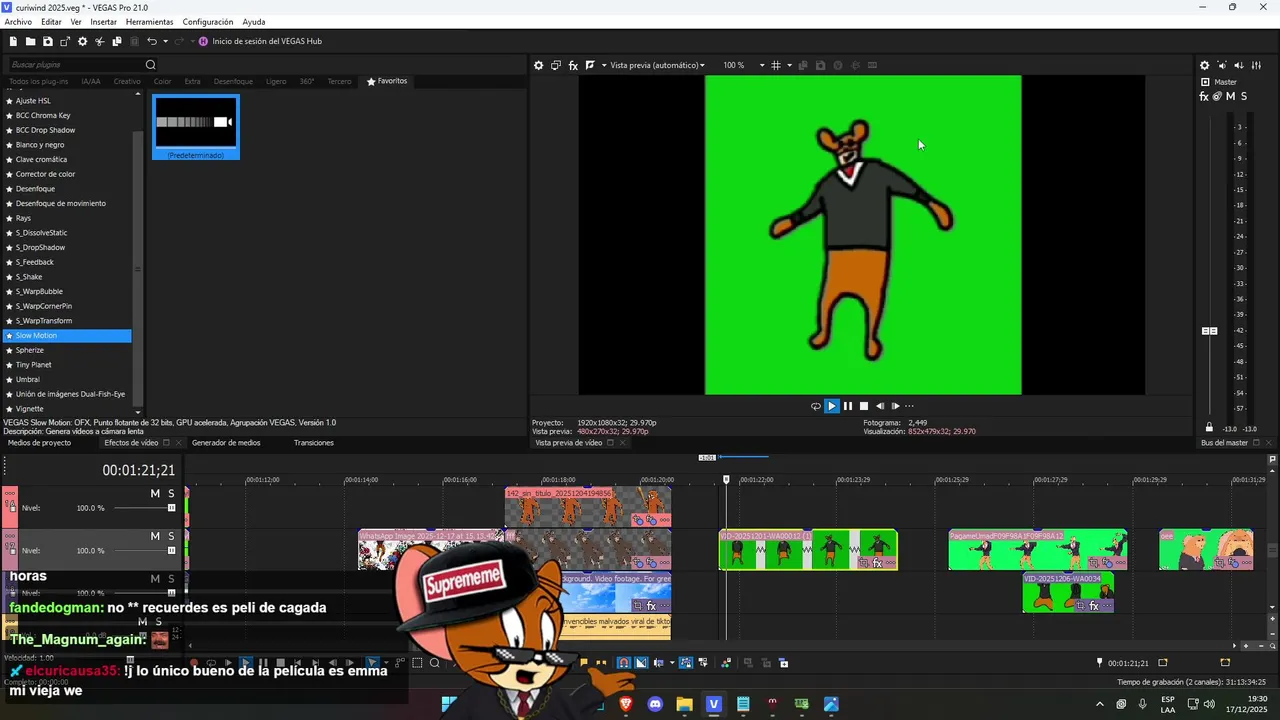Solo the first video track
This screenshot has width=1280, height=720.
click(171, 494)
